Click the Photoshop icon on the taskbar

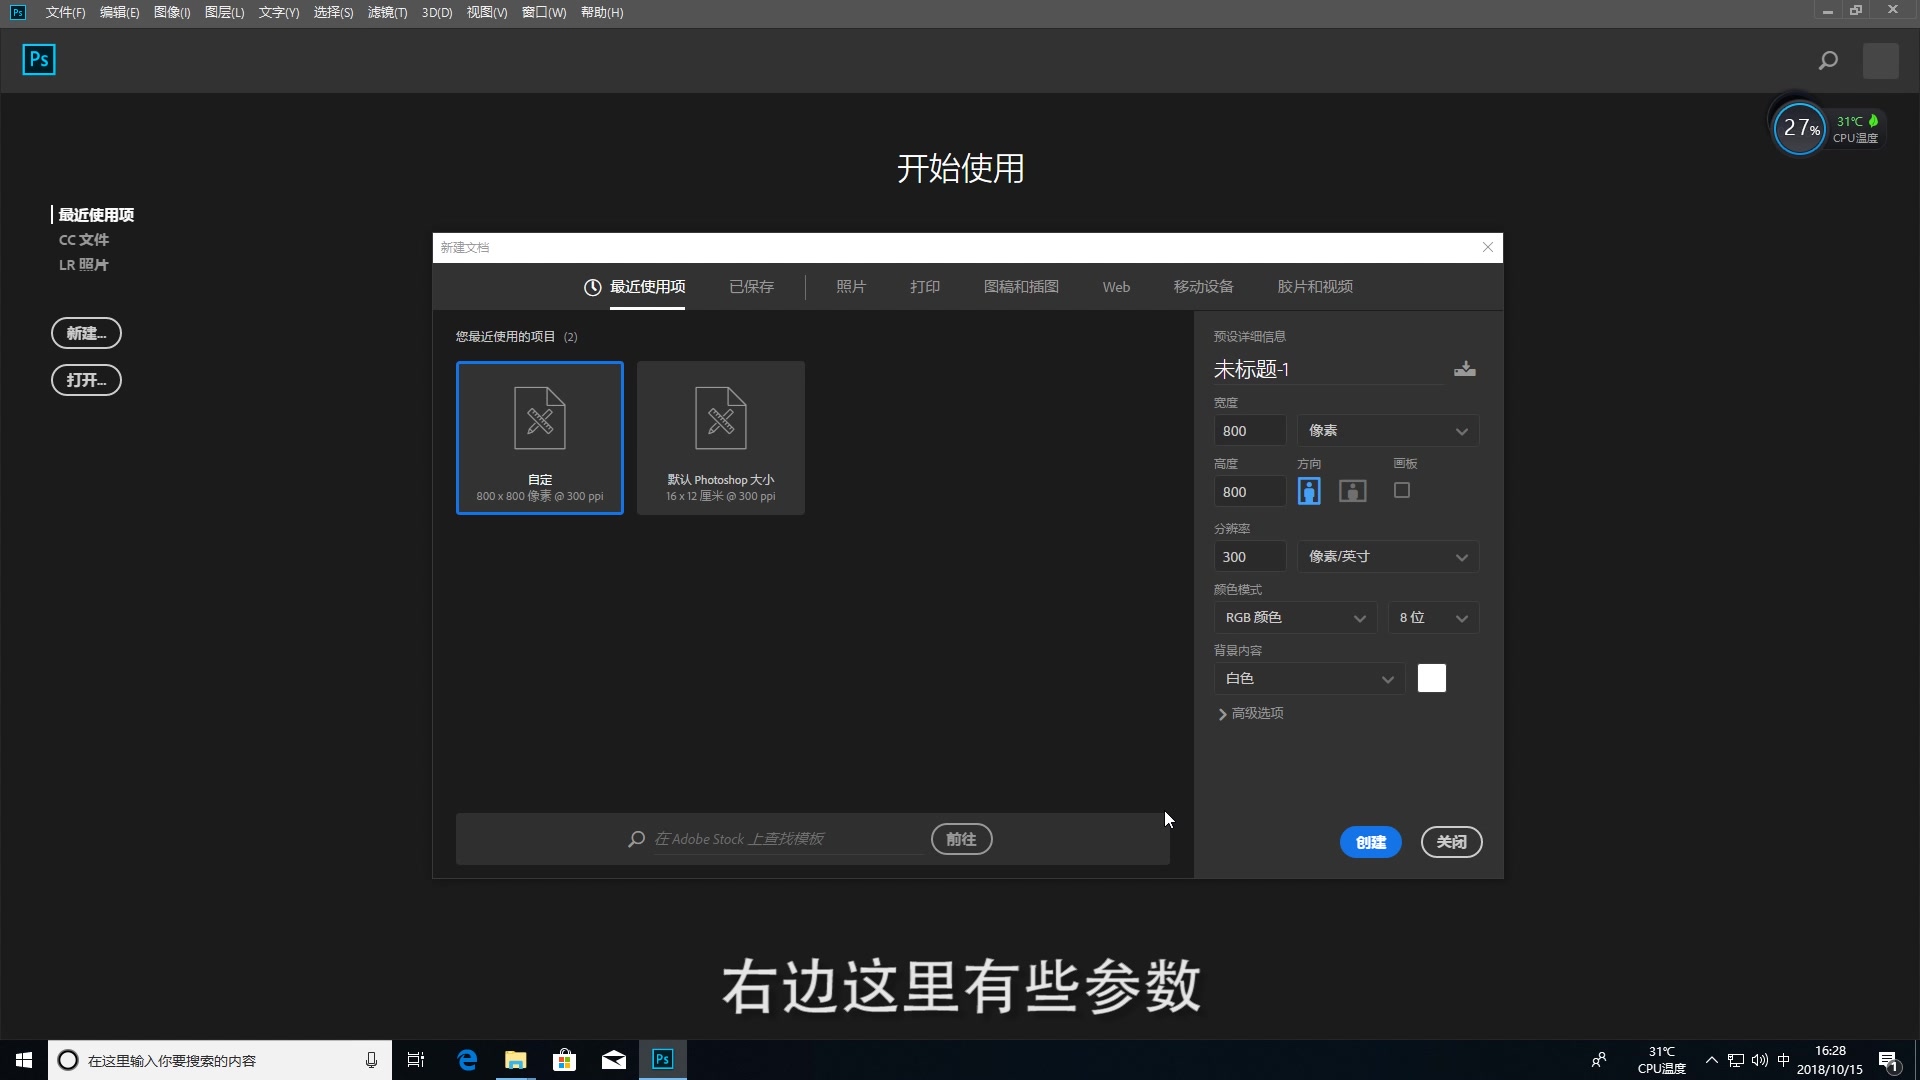661,1059
